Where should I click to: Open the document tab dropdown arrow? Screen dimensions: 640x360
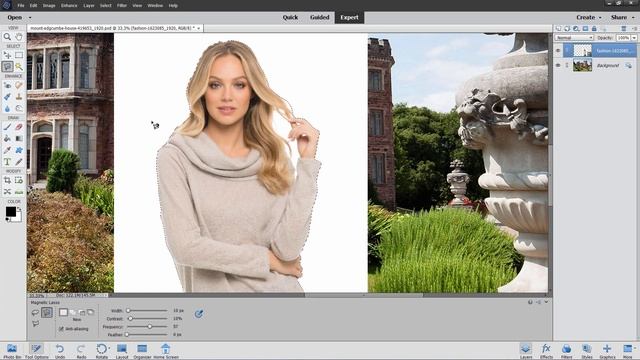199,28
